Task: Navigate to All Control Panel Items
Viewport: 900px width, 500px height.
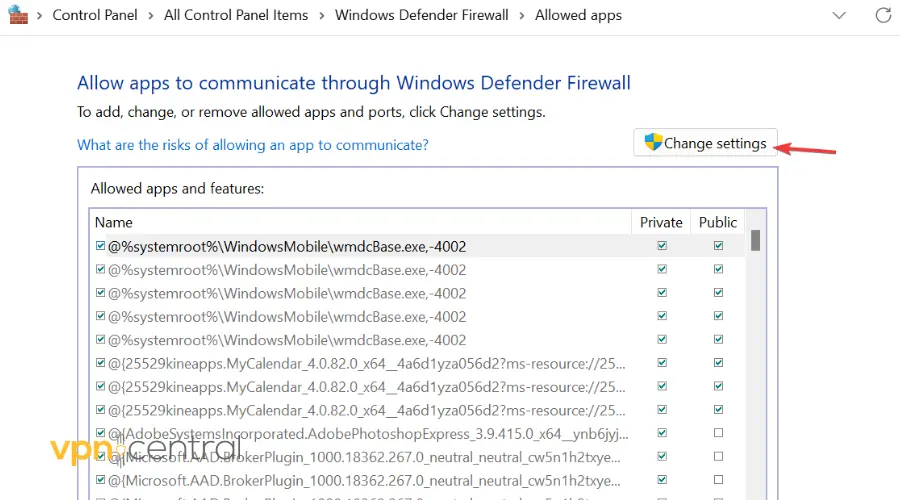Action: pos(236,15)
